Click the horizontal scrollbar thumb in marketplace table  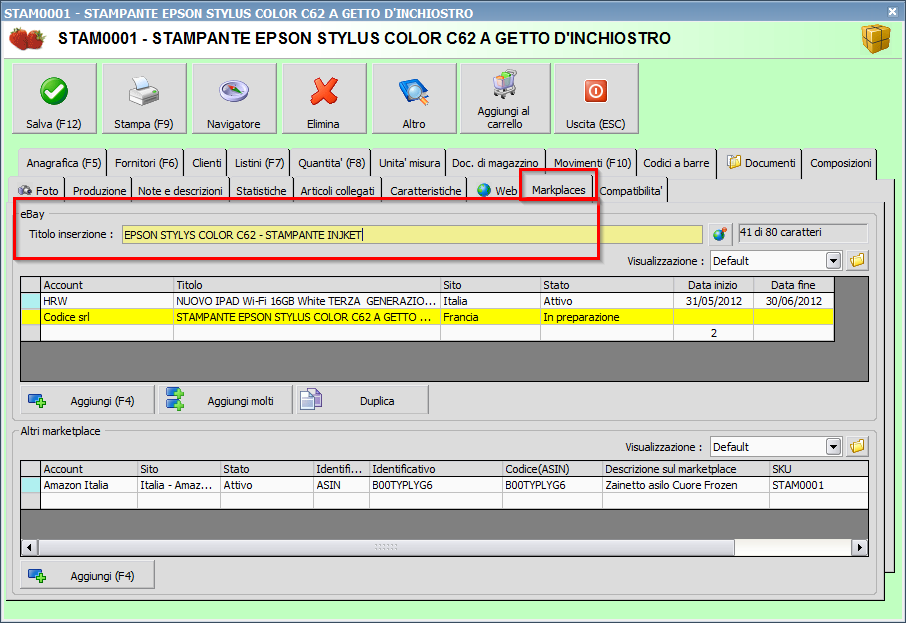click(x=386, y=547)
